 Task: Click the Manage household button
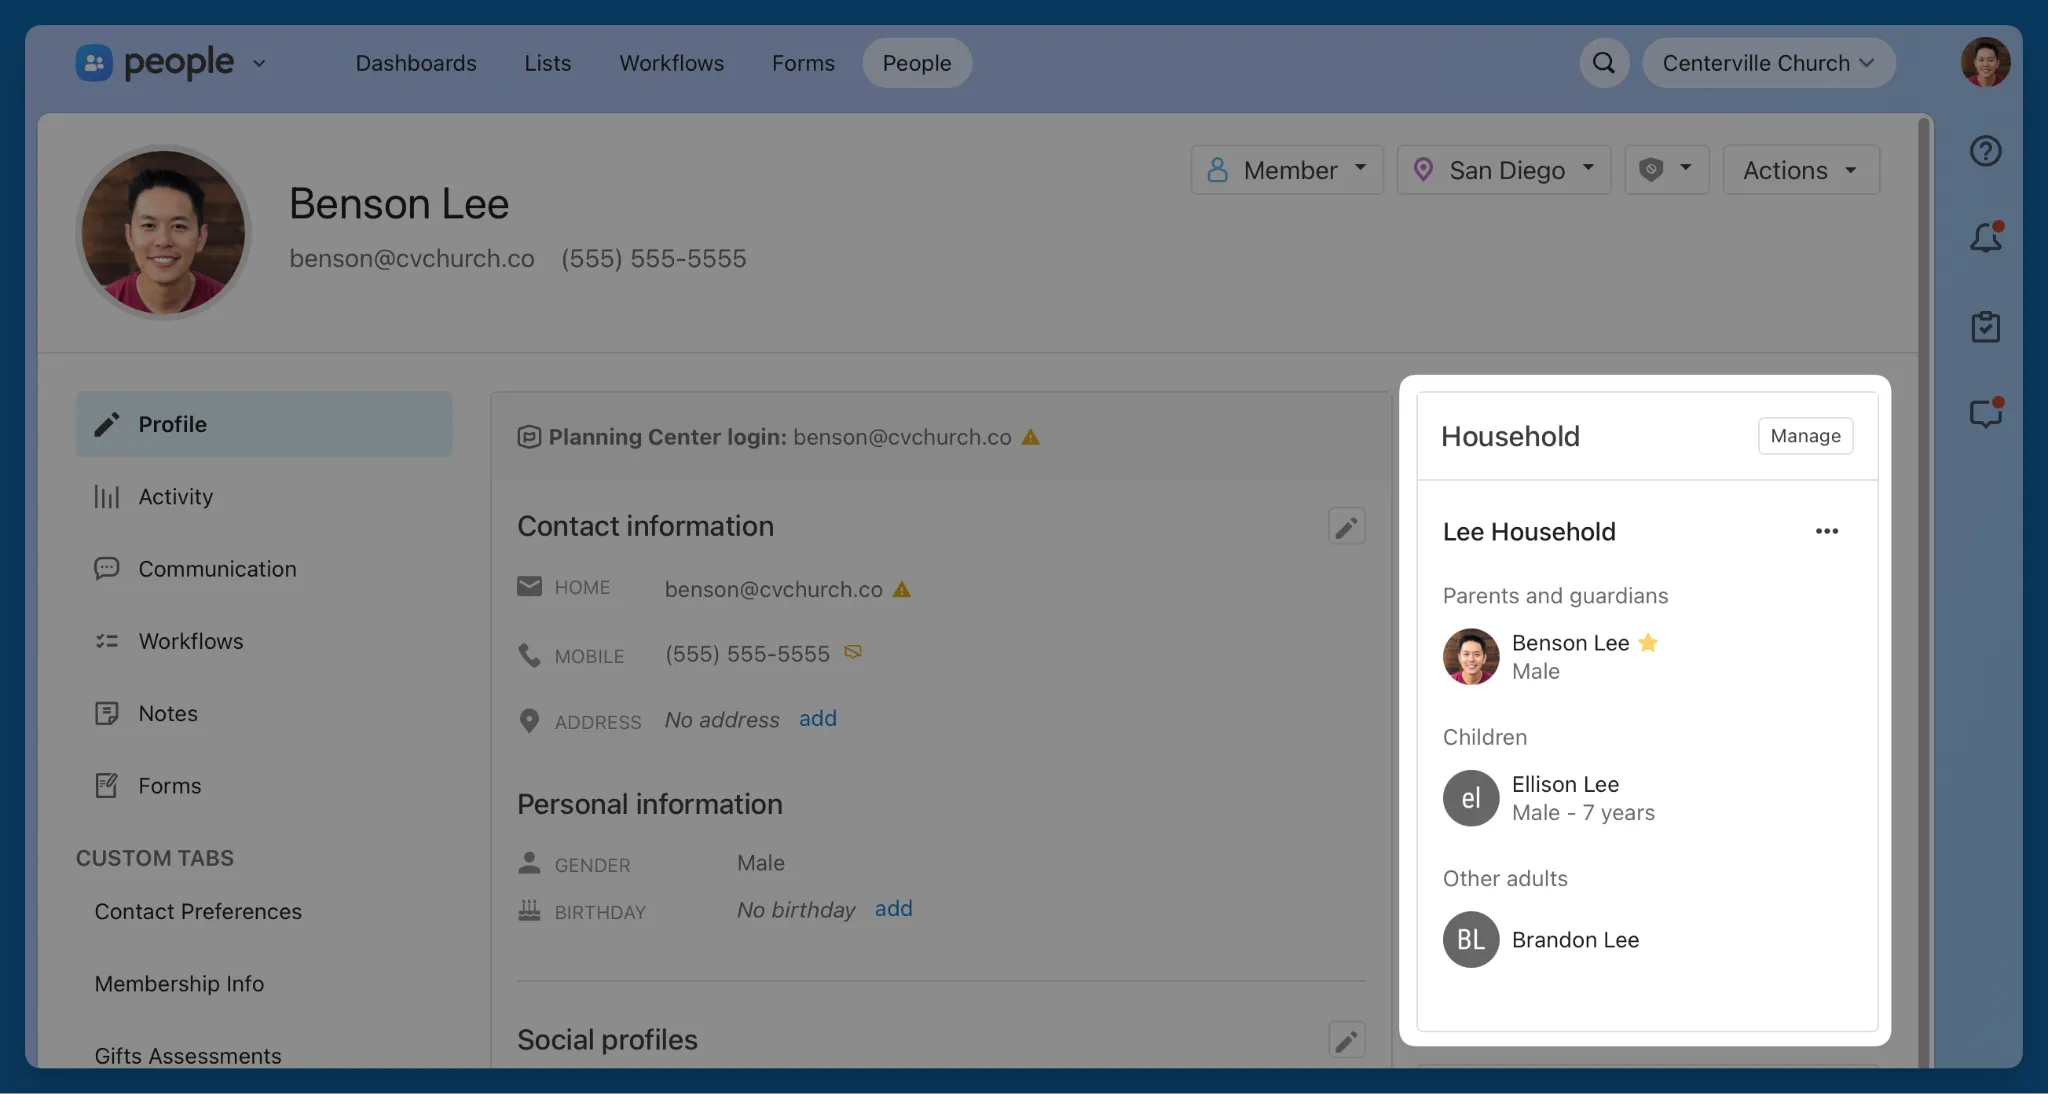(x=1805, y=436)
